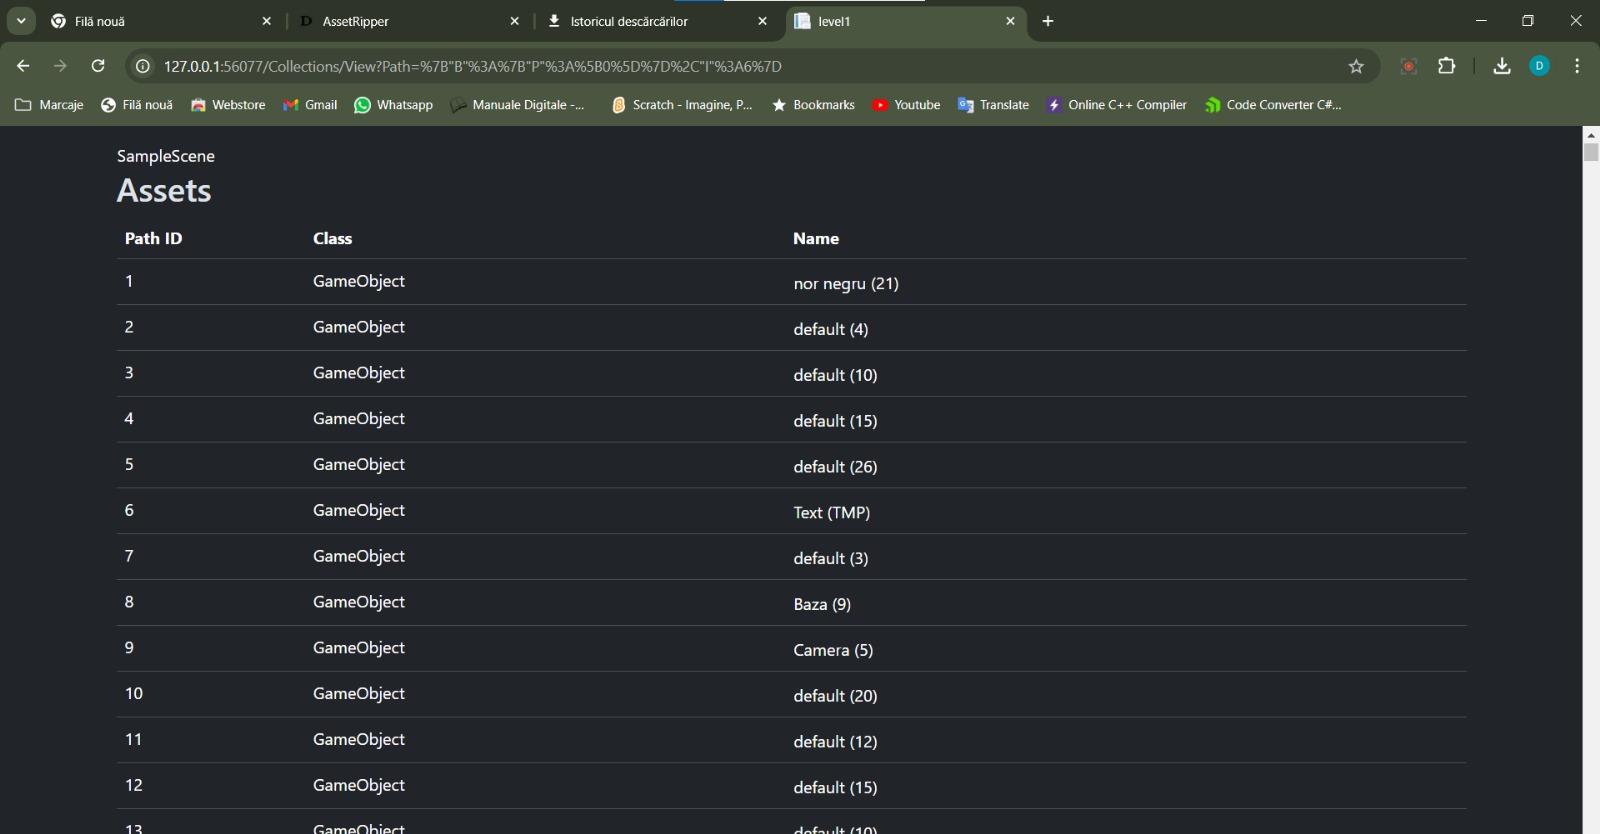Open the Translate bookmark
The width and height of the screenshot is (1600, 834).
click(993, 105)
